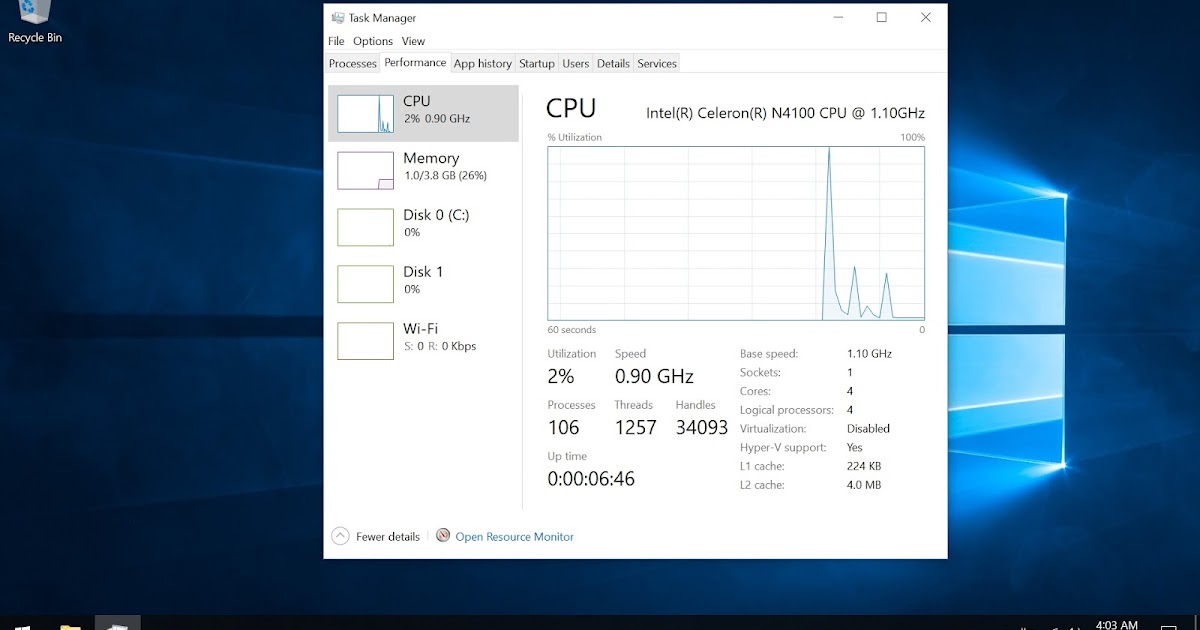The width and height of the screenshot is (1200, 630).
Task: Click the Cores label
Action: (756, 391)
